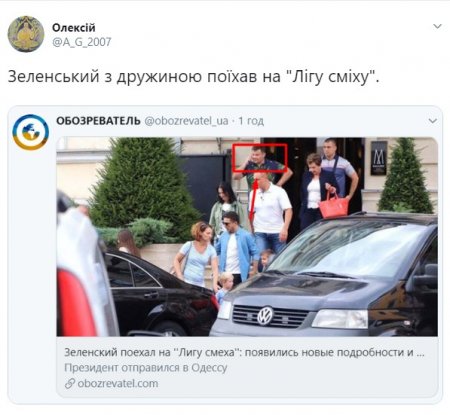This screenshot has width=450, height=415.
Task: Click the @obozrevatel_ua handle
Action: 186,121
